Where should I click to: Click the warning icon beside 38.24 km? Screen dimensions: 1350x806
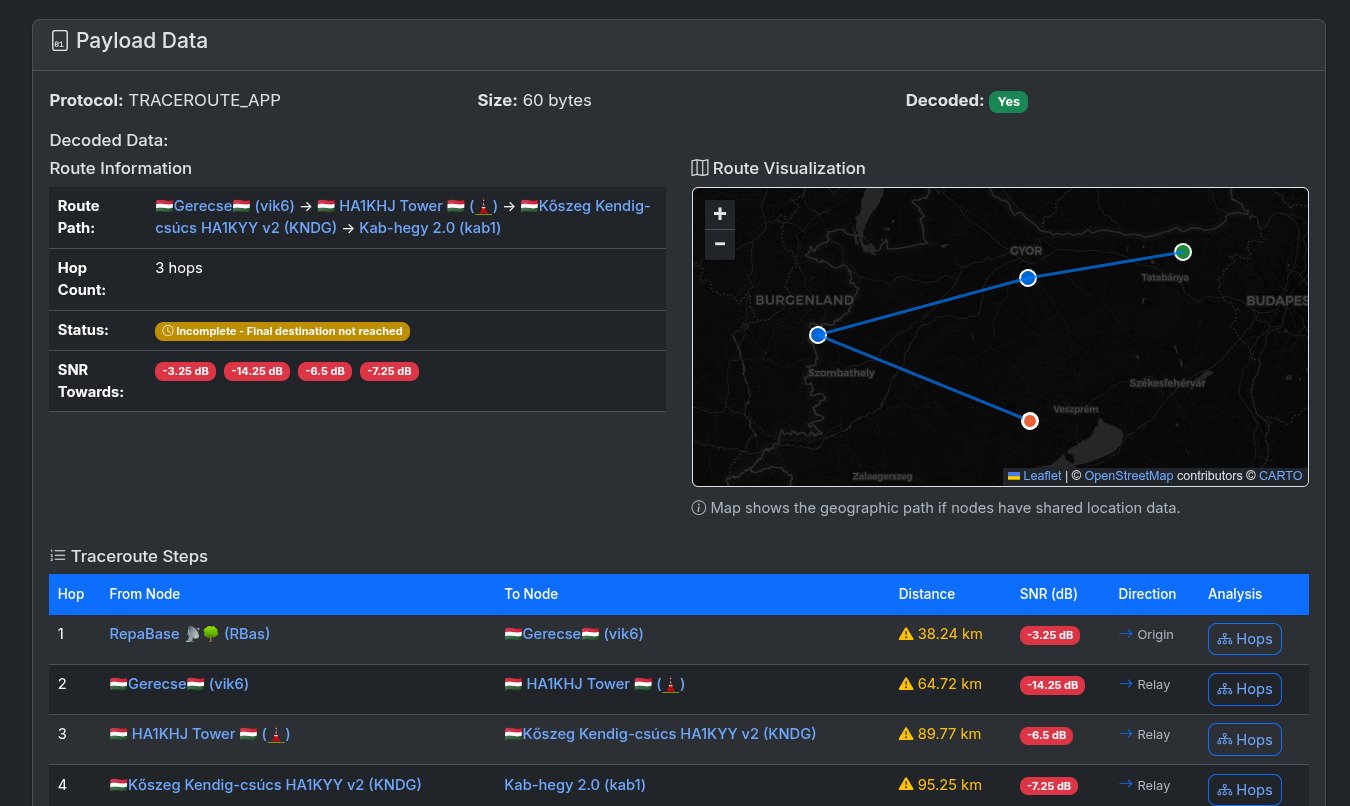click(906, 634)
